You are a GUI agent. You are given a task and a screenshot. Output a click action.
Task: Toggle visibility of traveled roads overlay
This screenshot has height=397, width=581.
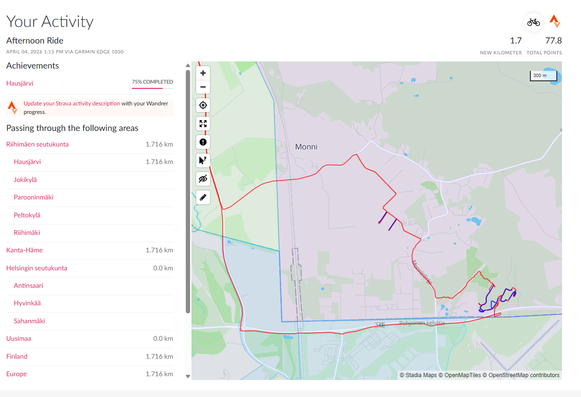point(203,179)
